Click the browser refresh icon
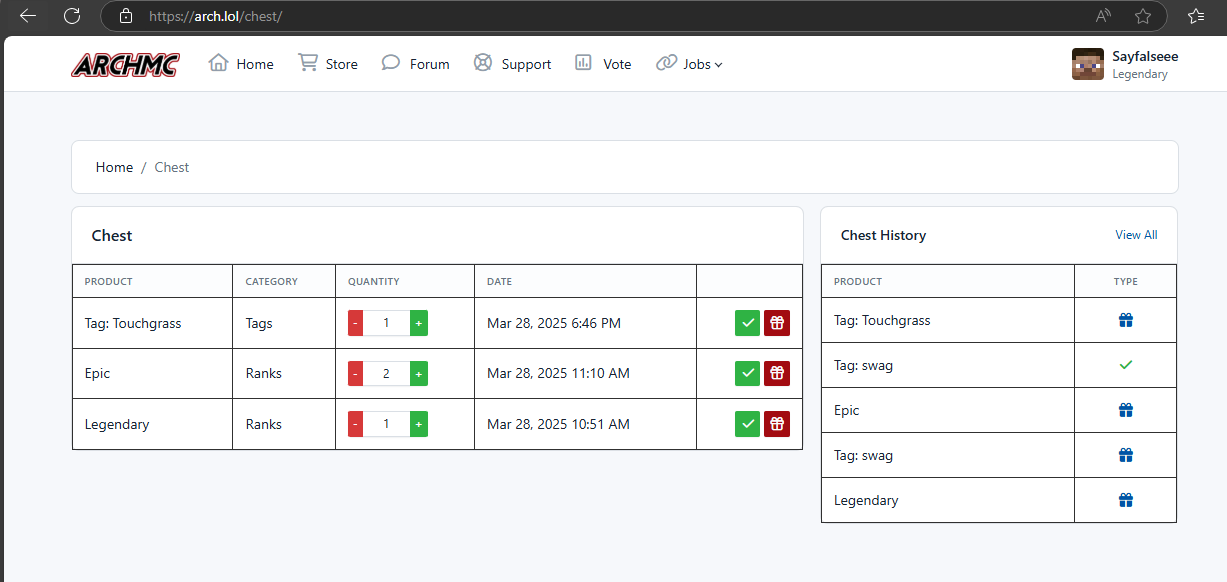This screenshot has width=1227, height=582. coord(72,16)
